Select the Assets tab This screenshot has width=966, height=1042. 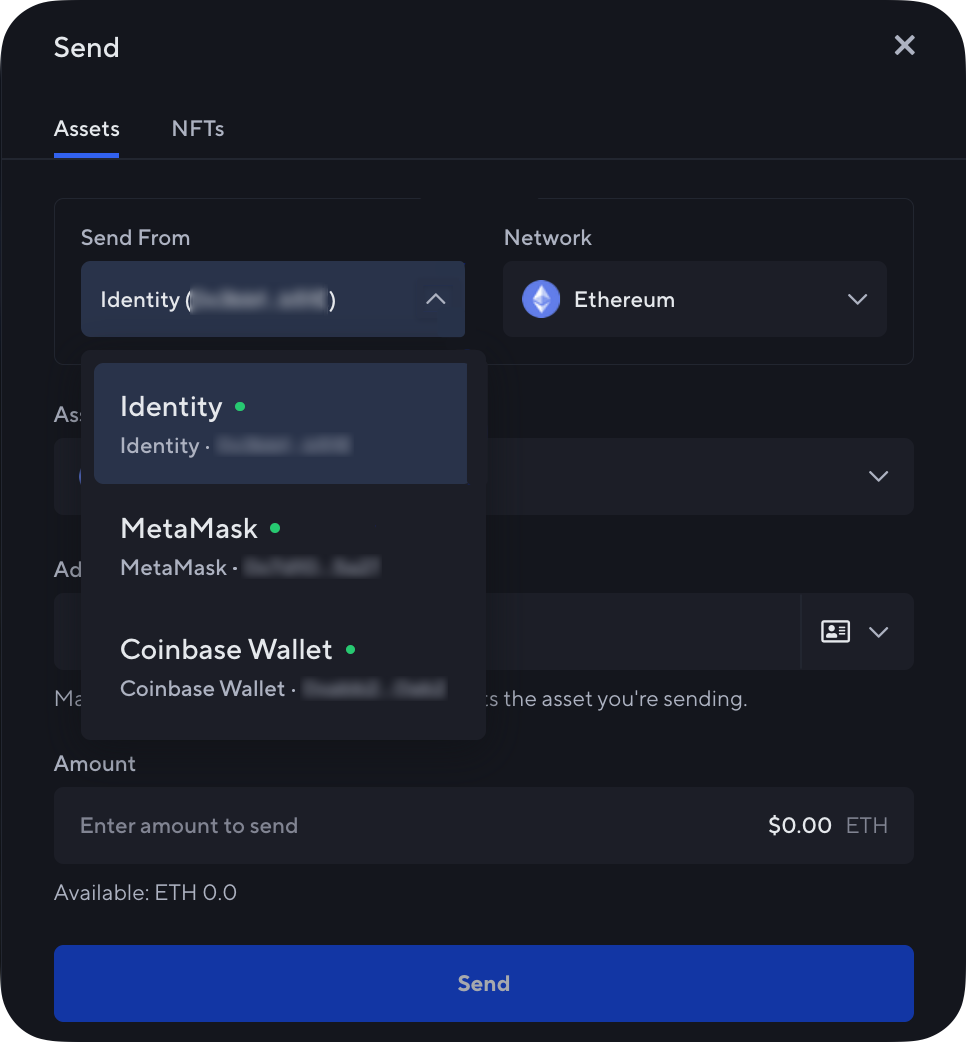tap(86, 128)
